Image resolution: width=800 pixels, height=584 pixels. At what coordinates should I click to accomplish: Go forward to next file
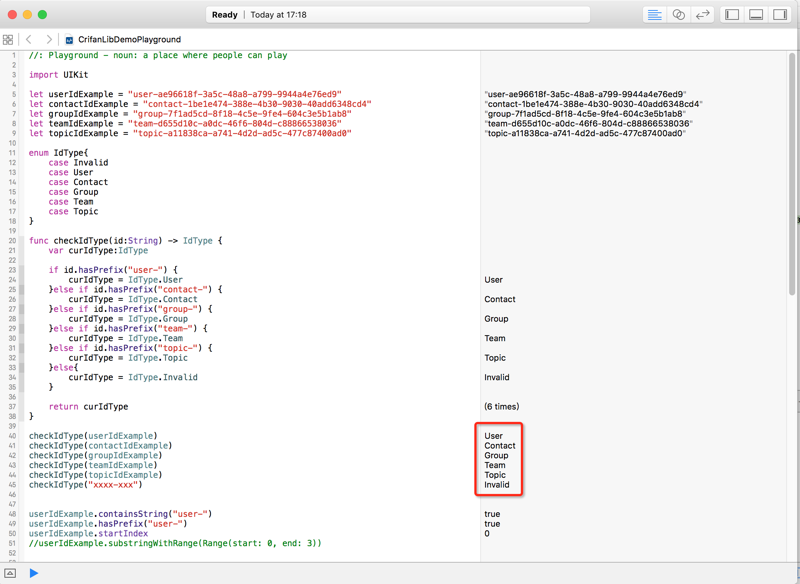[48, 40]
